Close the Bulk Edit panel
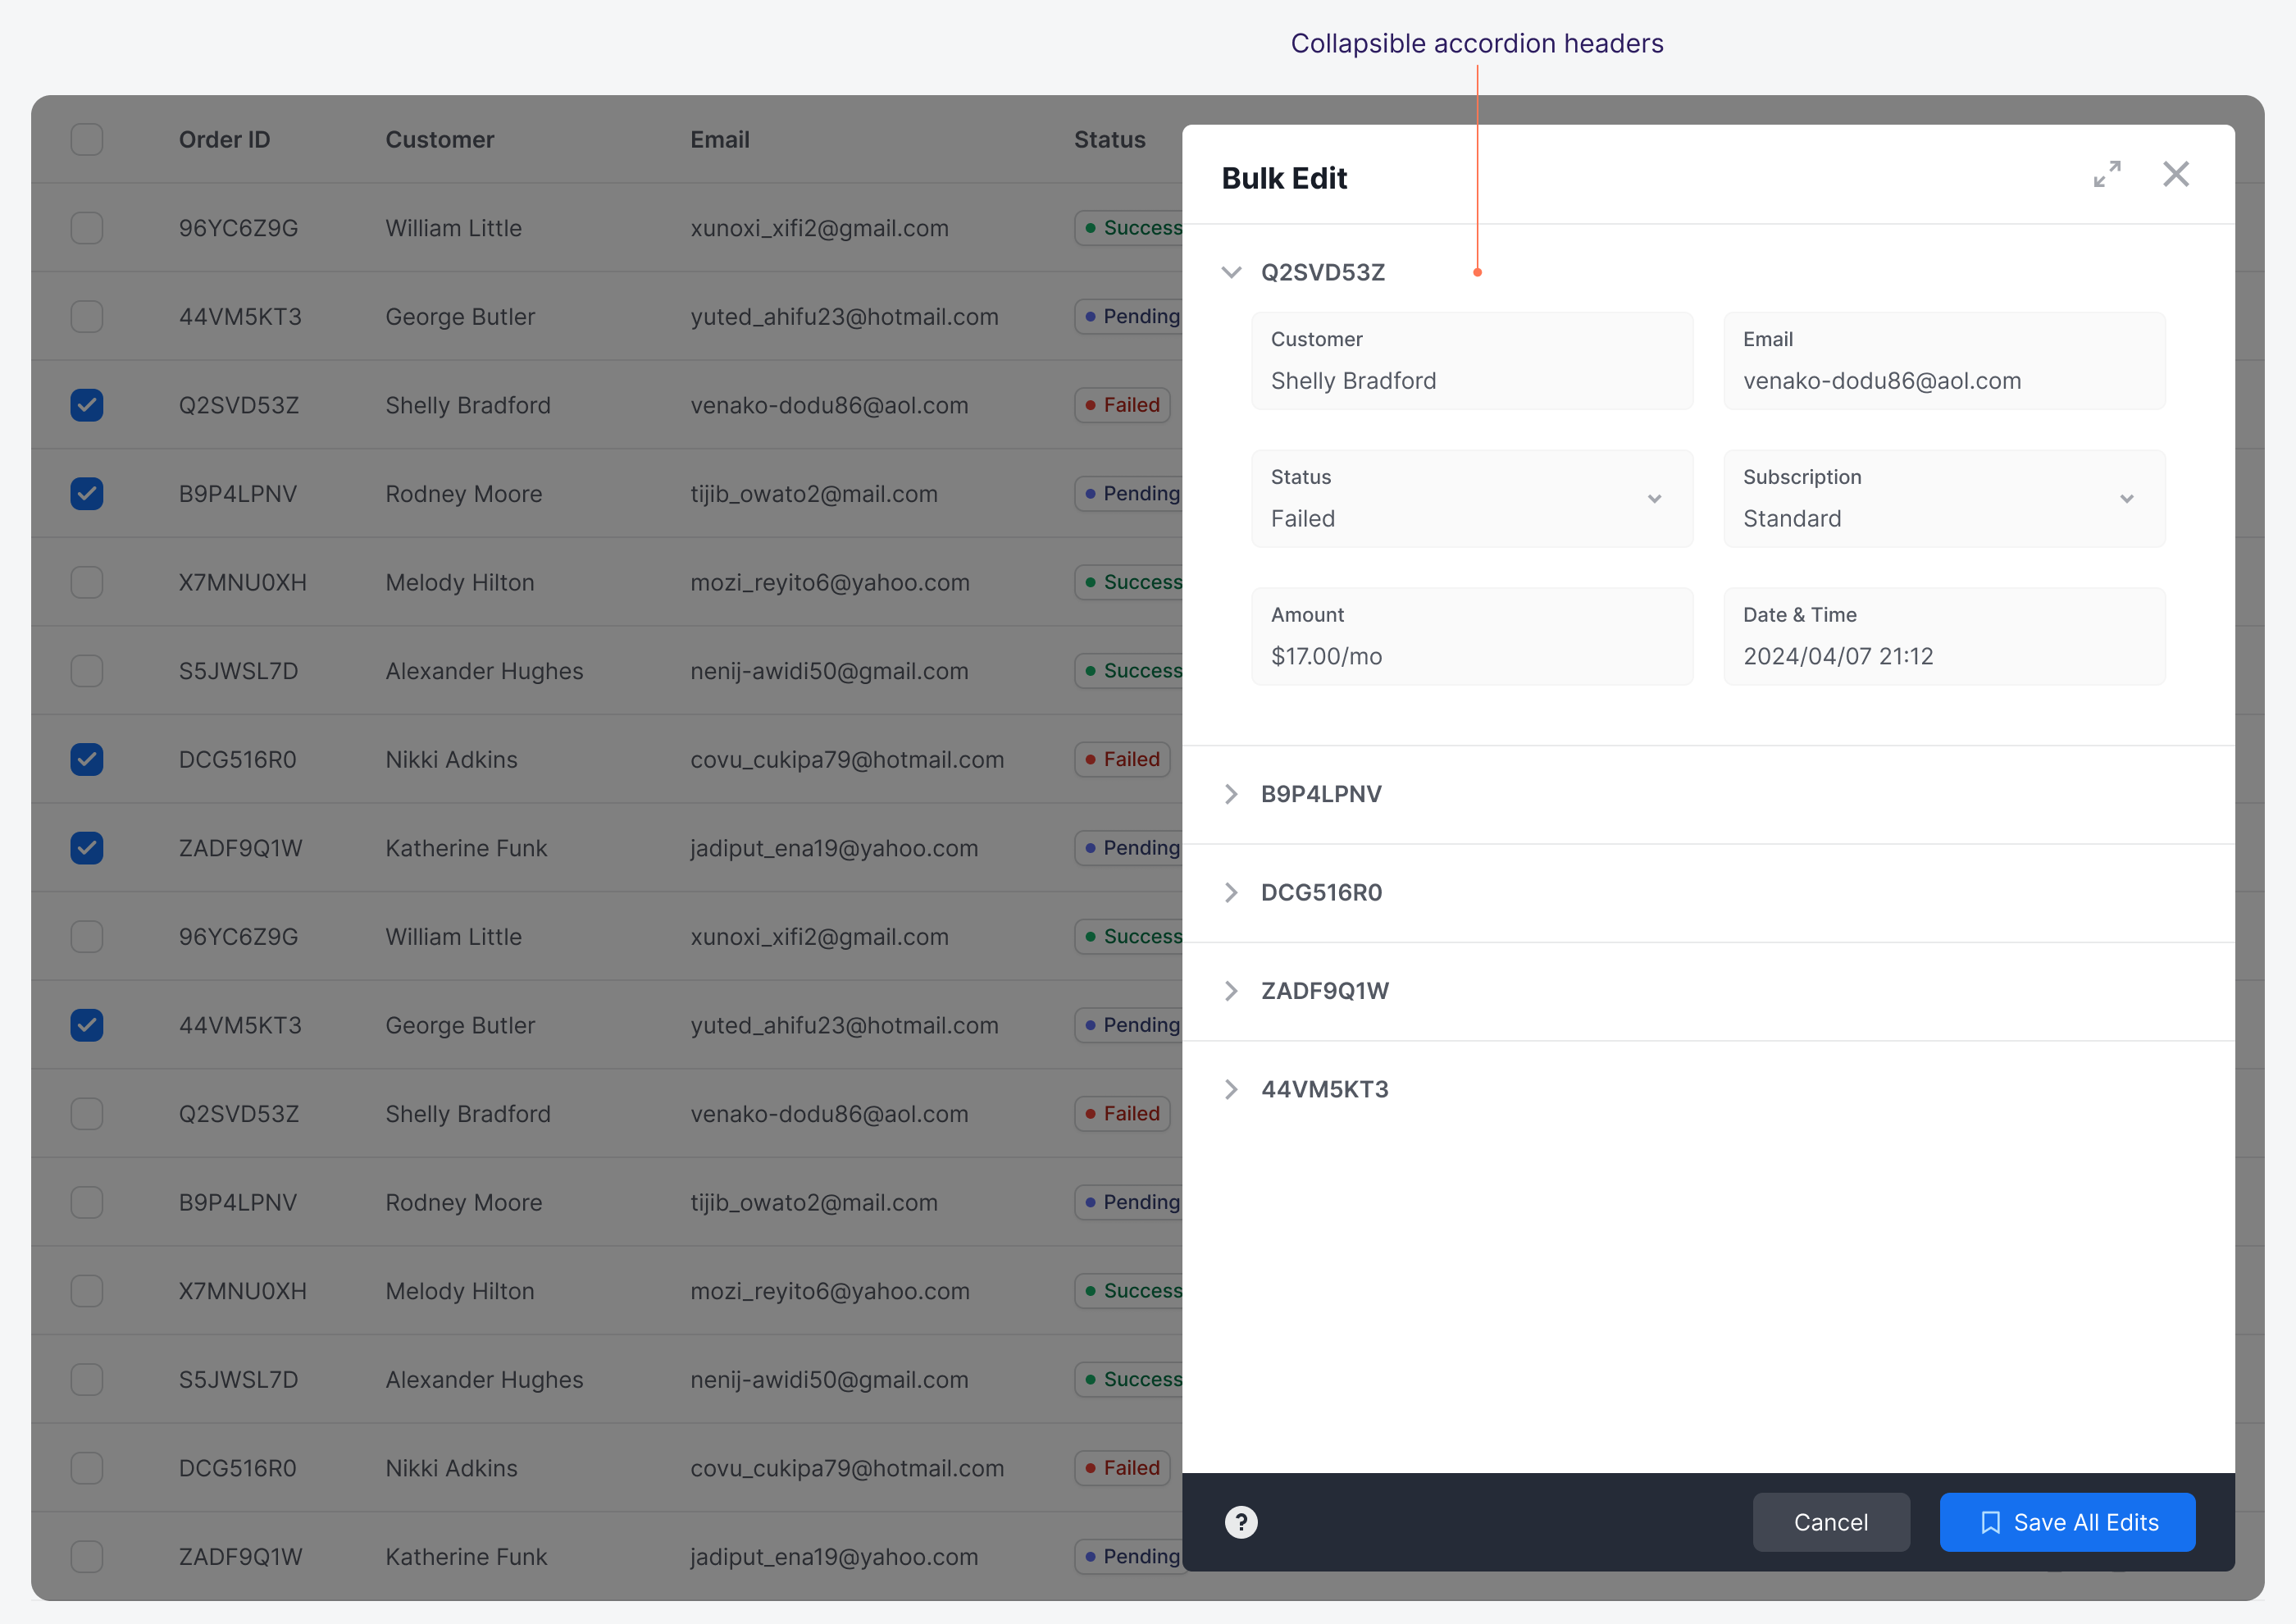This screenshot has width=2296, height=1624. pyautogui.click(x=2176, y=174)
